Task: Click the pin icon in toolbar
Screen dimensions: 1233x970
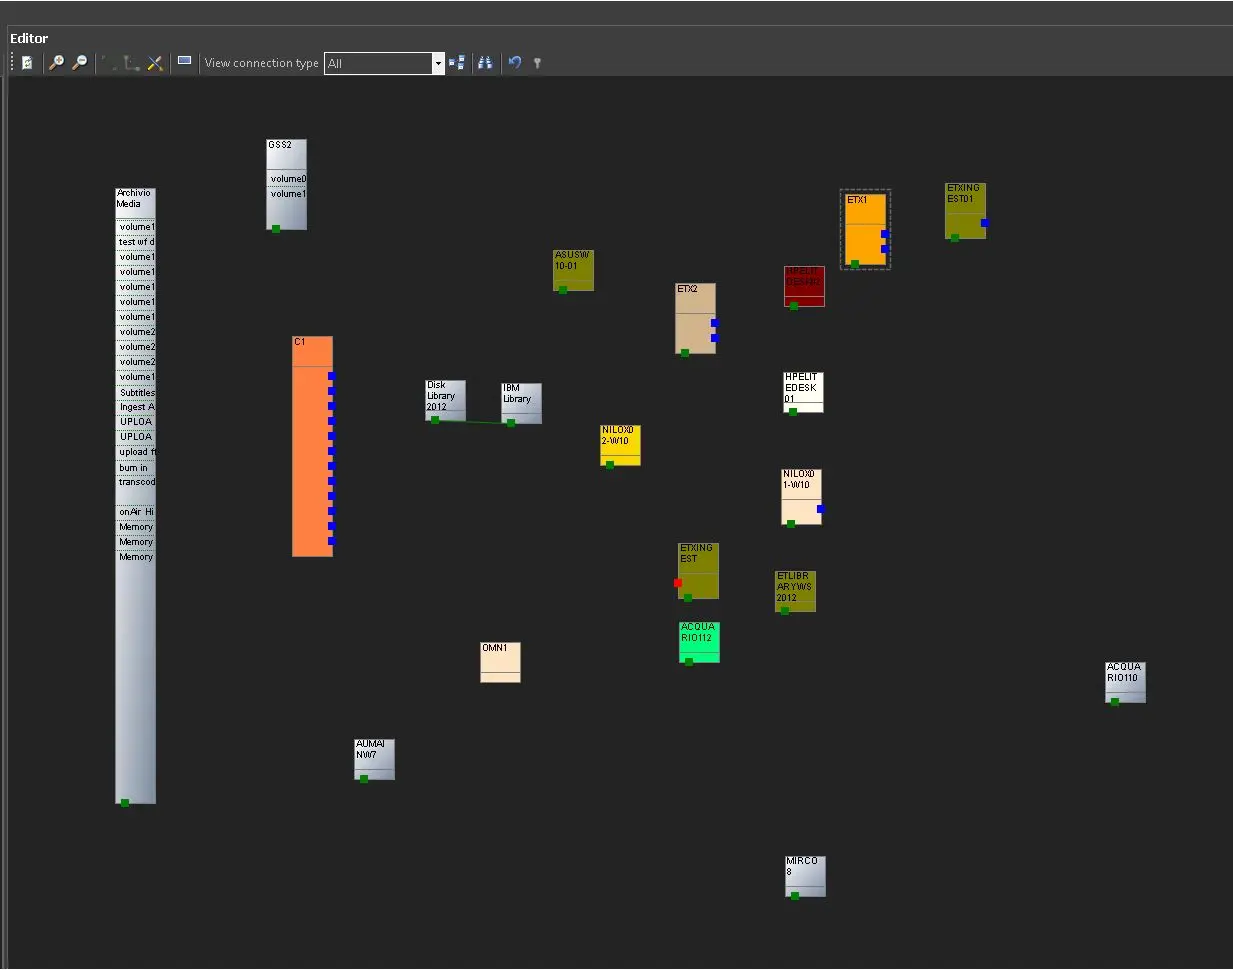Action: [x=537, y=63]
